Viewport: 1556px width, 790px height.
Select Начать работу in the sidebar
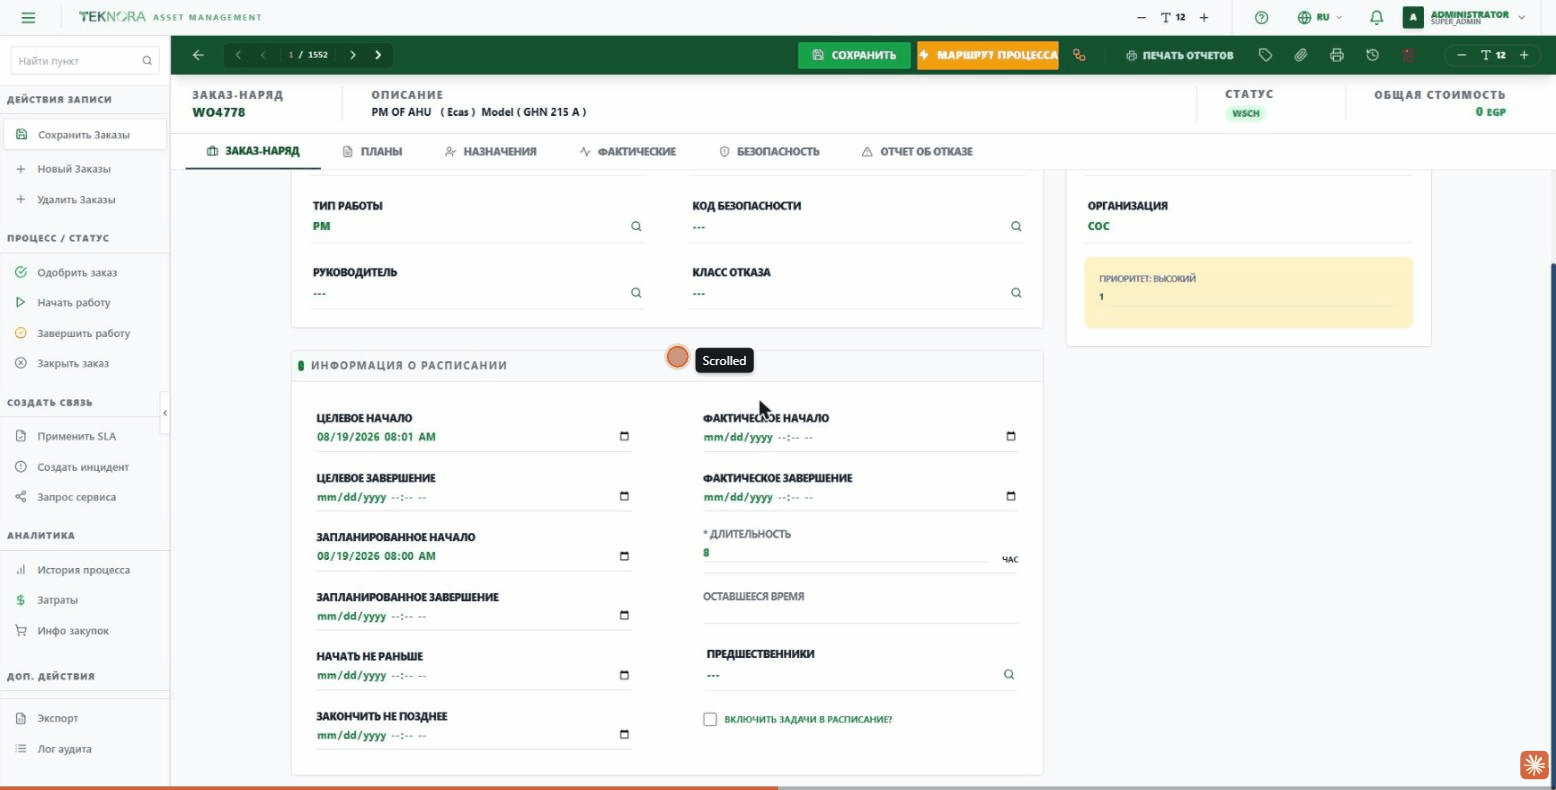pyautogui.click(x=74, y=302)
